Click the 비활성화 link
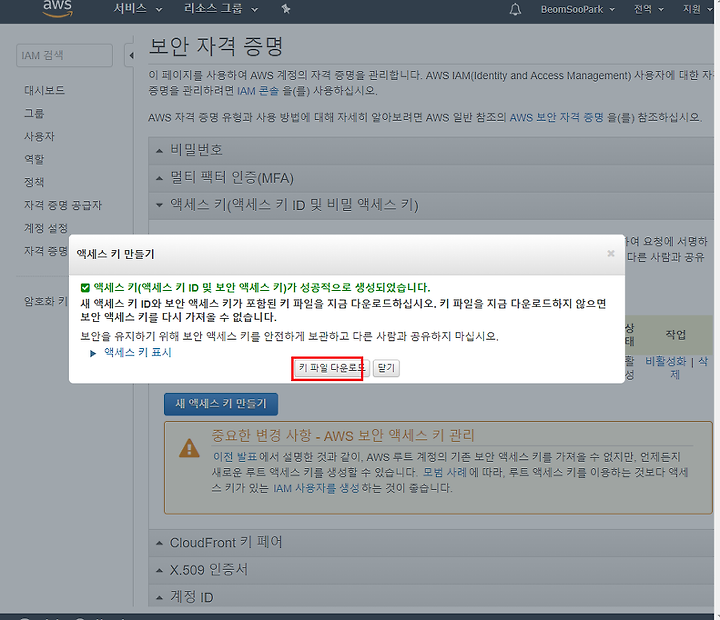 tap(665, 361)
